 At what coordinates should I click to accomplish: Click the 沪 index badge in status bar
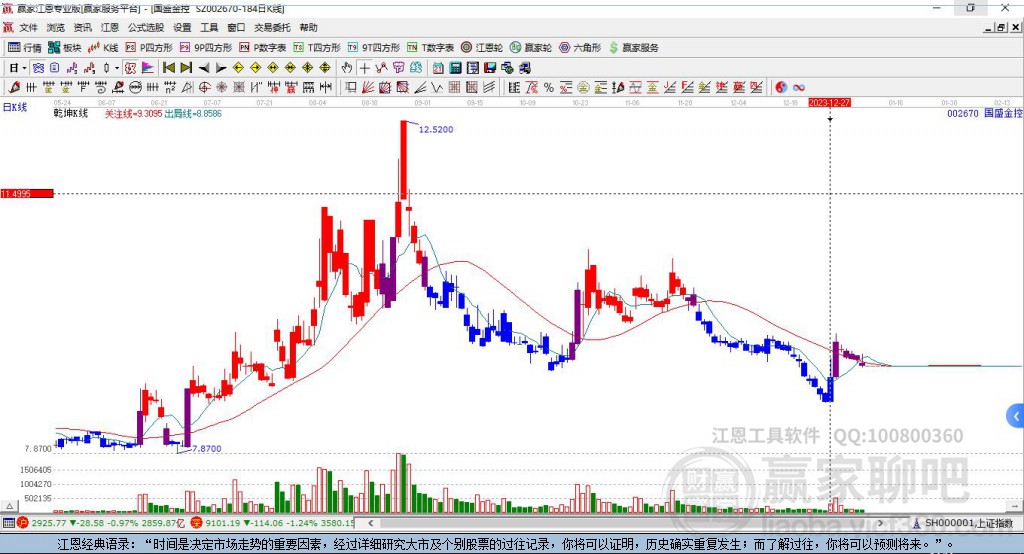(23, 523)
